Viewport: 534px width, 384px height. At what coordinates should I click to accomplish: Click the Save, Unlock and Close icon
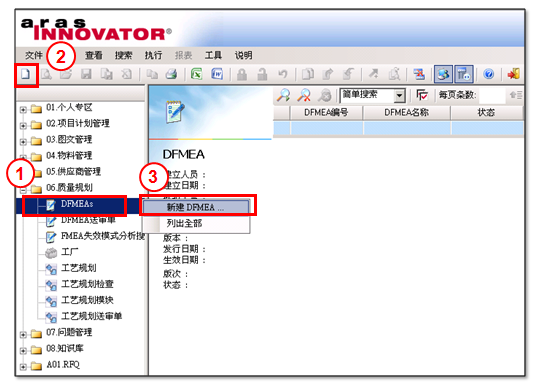(106, 74)
